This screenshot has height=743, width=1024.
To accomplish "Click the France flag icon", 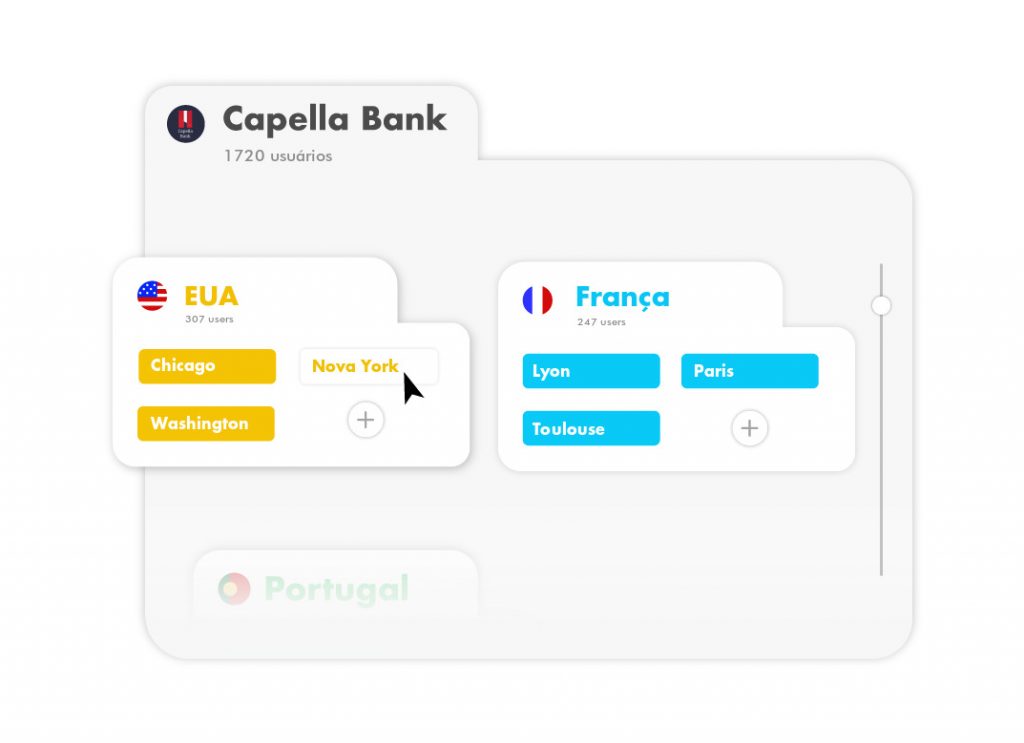I will [x=537, y=300].
